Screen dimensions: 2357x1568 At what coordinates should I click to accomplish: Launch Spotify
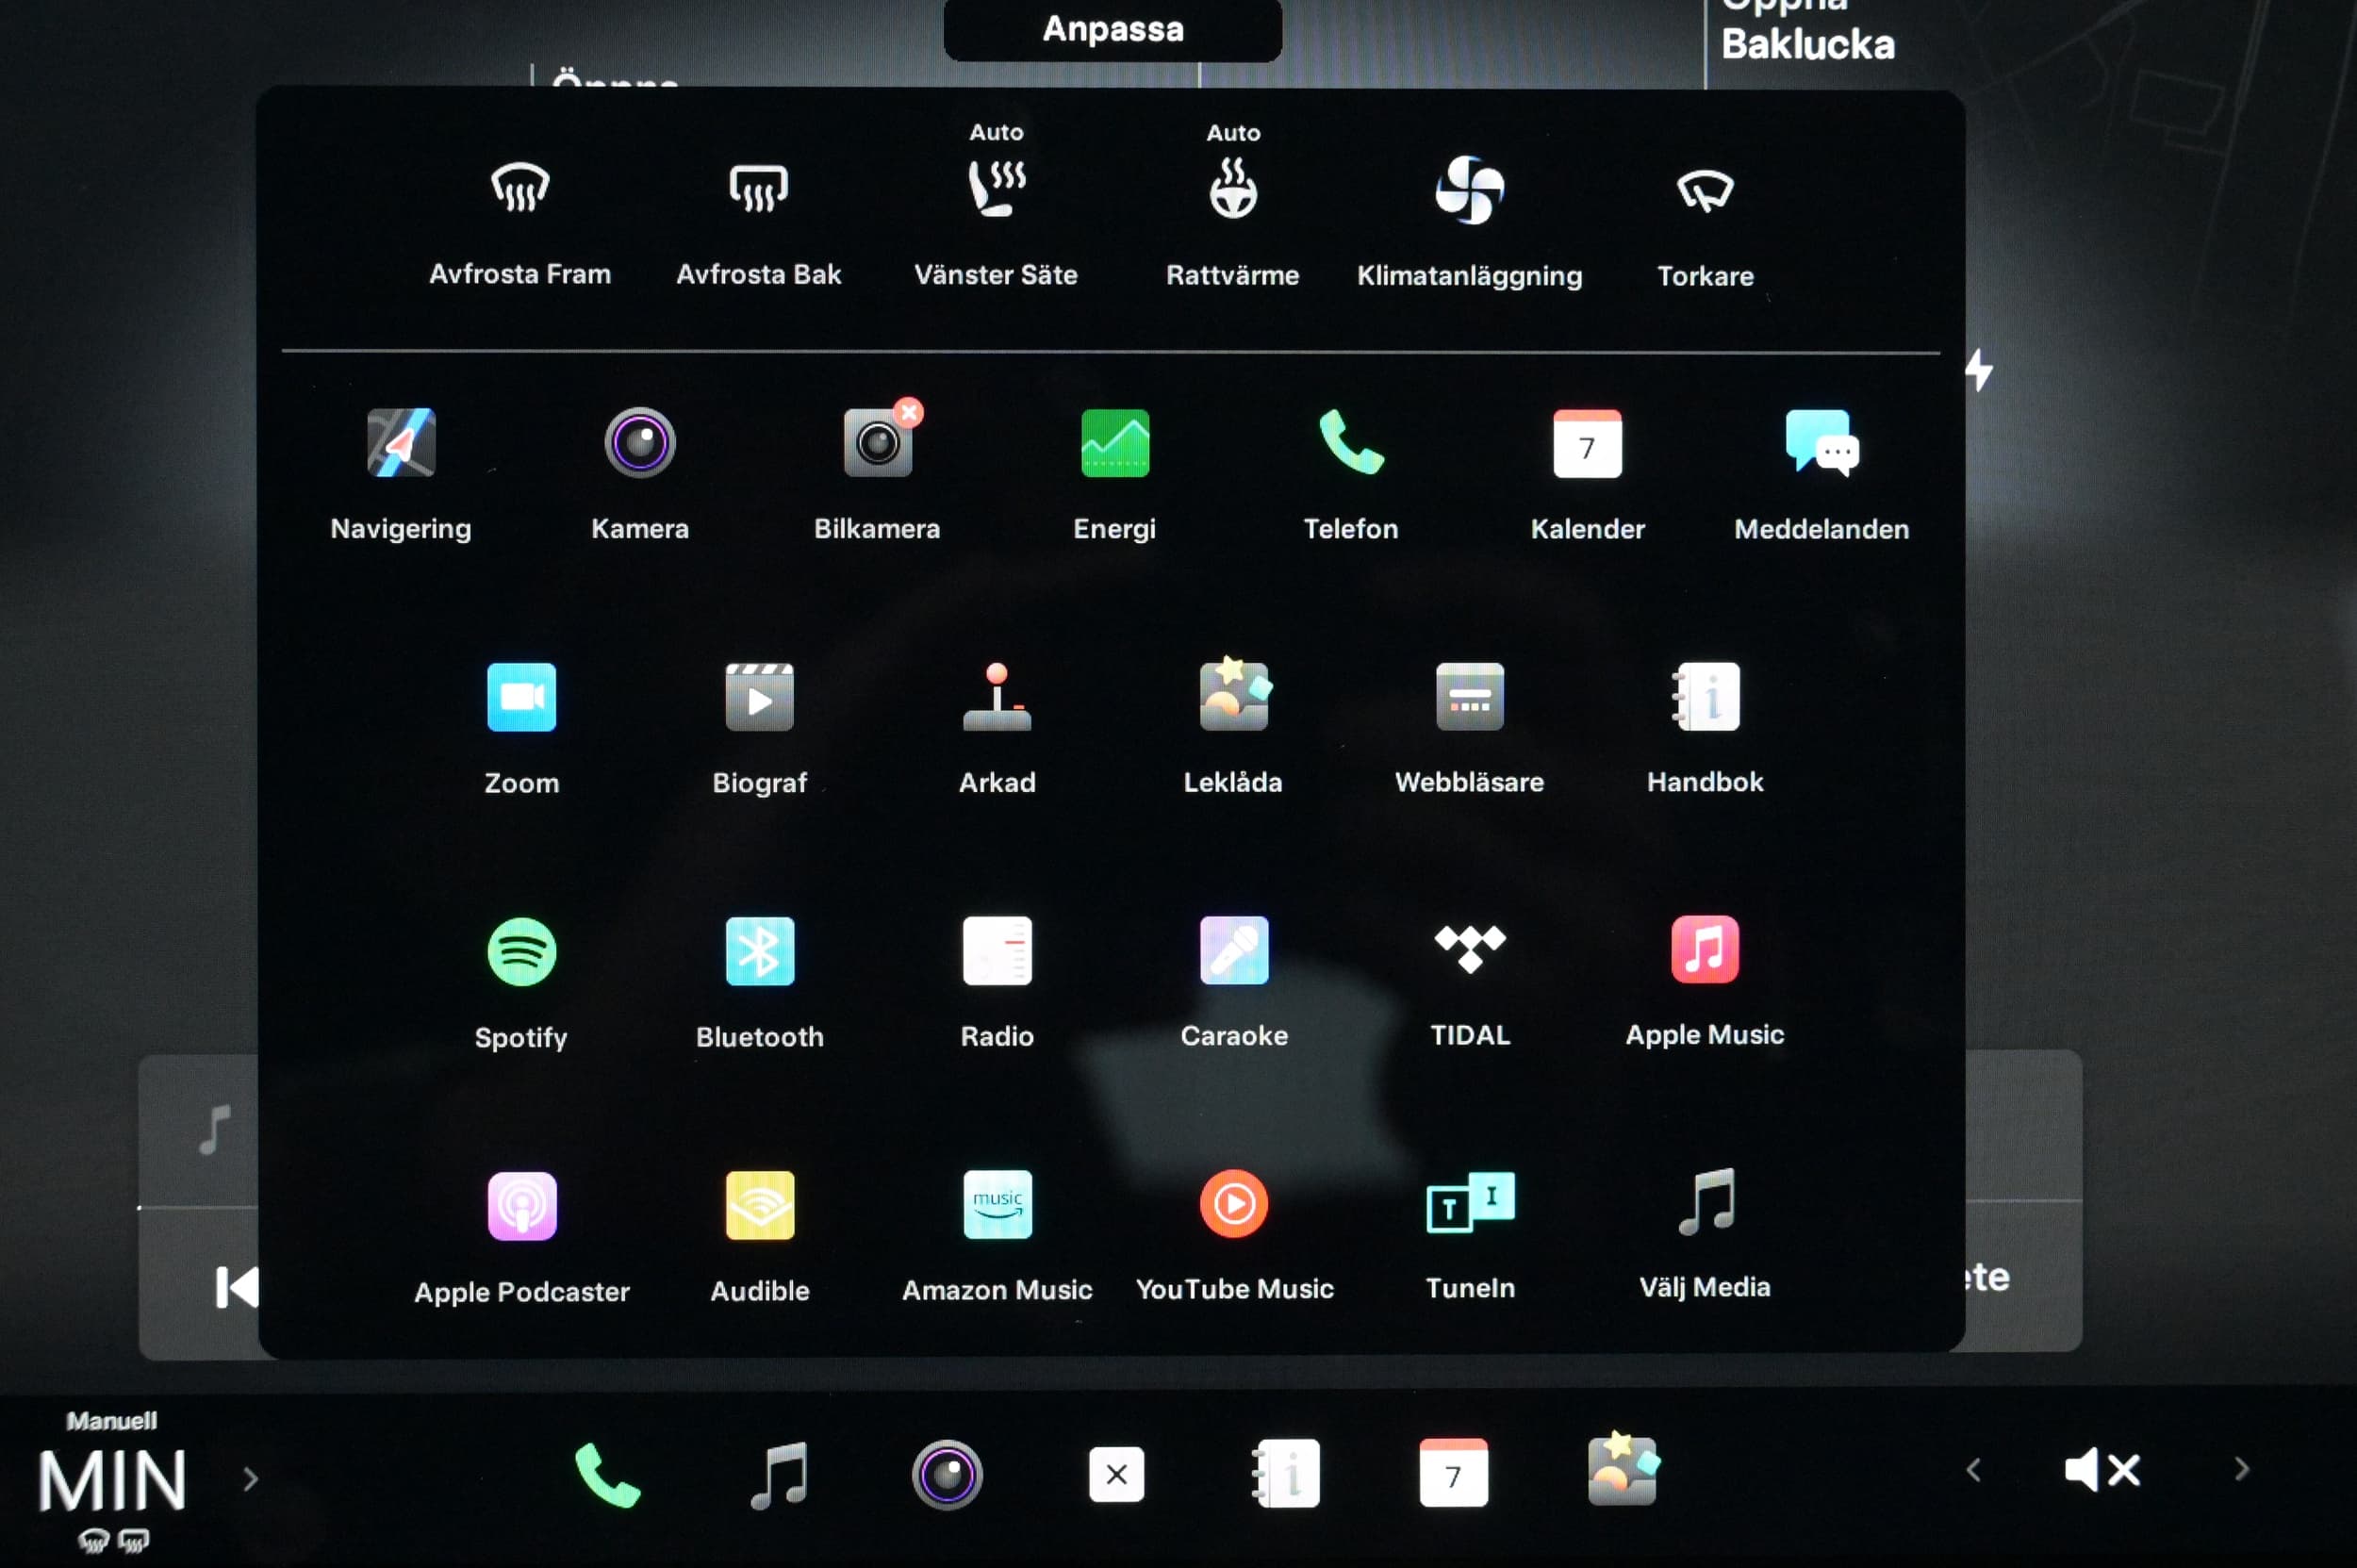click(521, 951)
